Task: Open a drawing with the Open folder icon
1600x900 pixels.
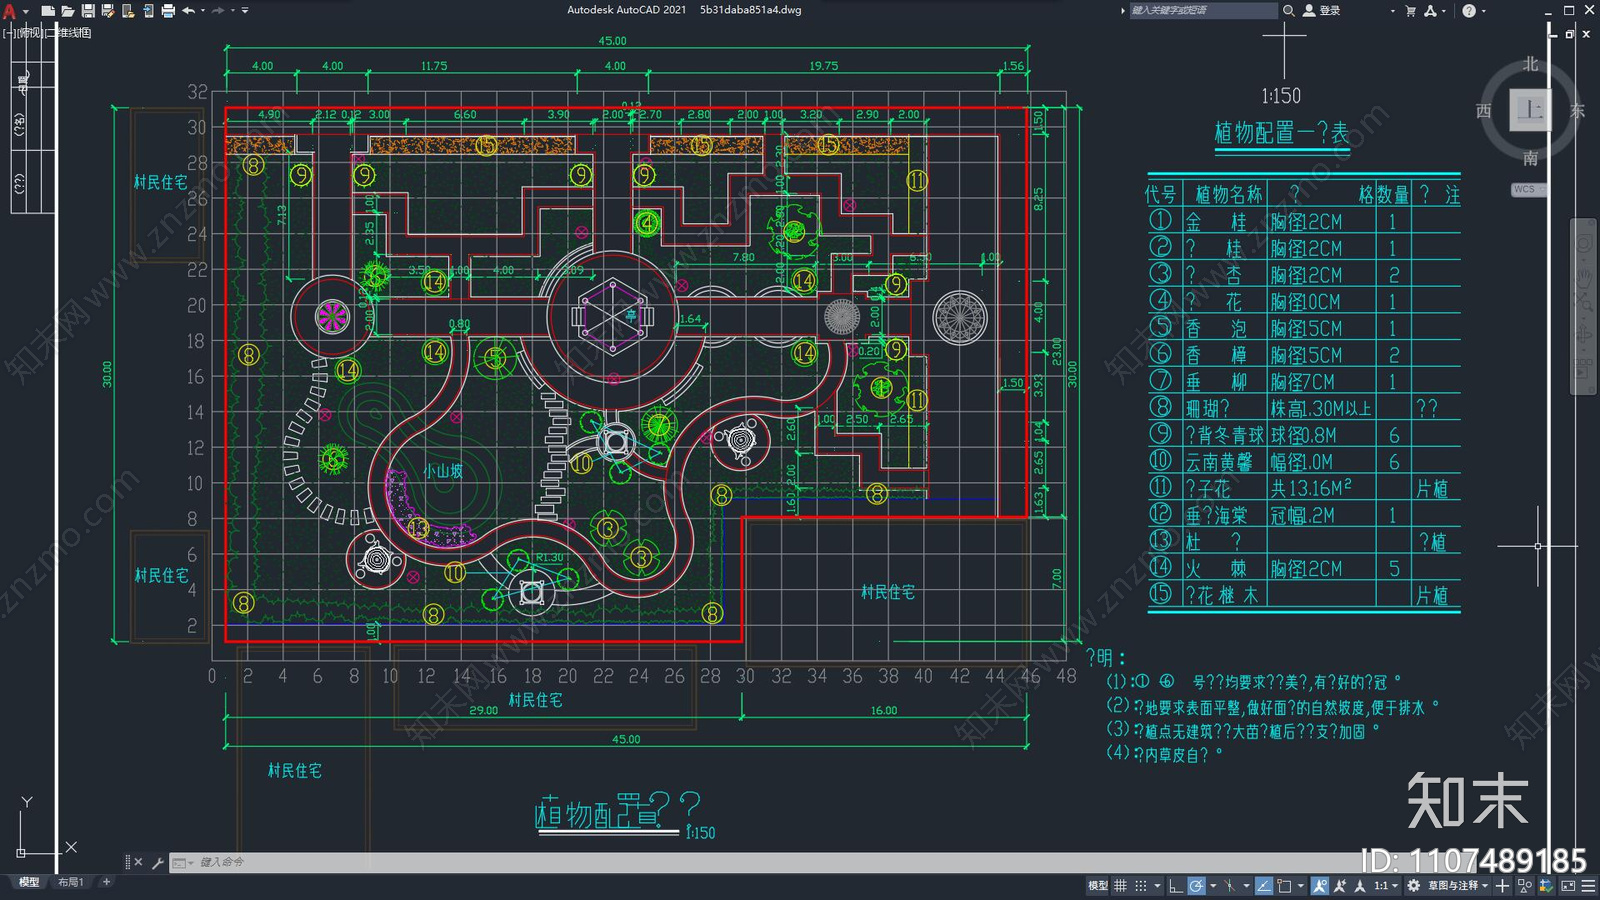Action: [x=68, y=11]
